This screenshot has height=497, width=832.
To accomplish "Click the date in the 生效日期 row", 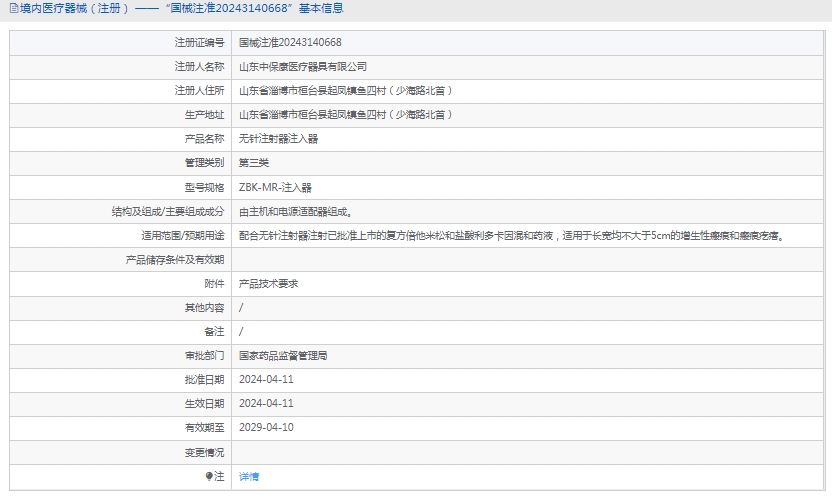I will pos(266,404).
